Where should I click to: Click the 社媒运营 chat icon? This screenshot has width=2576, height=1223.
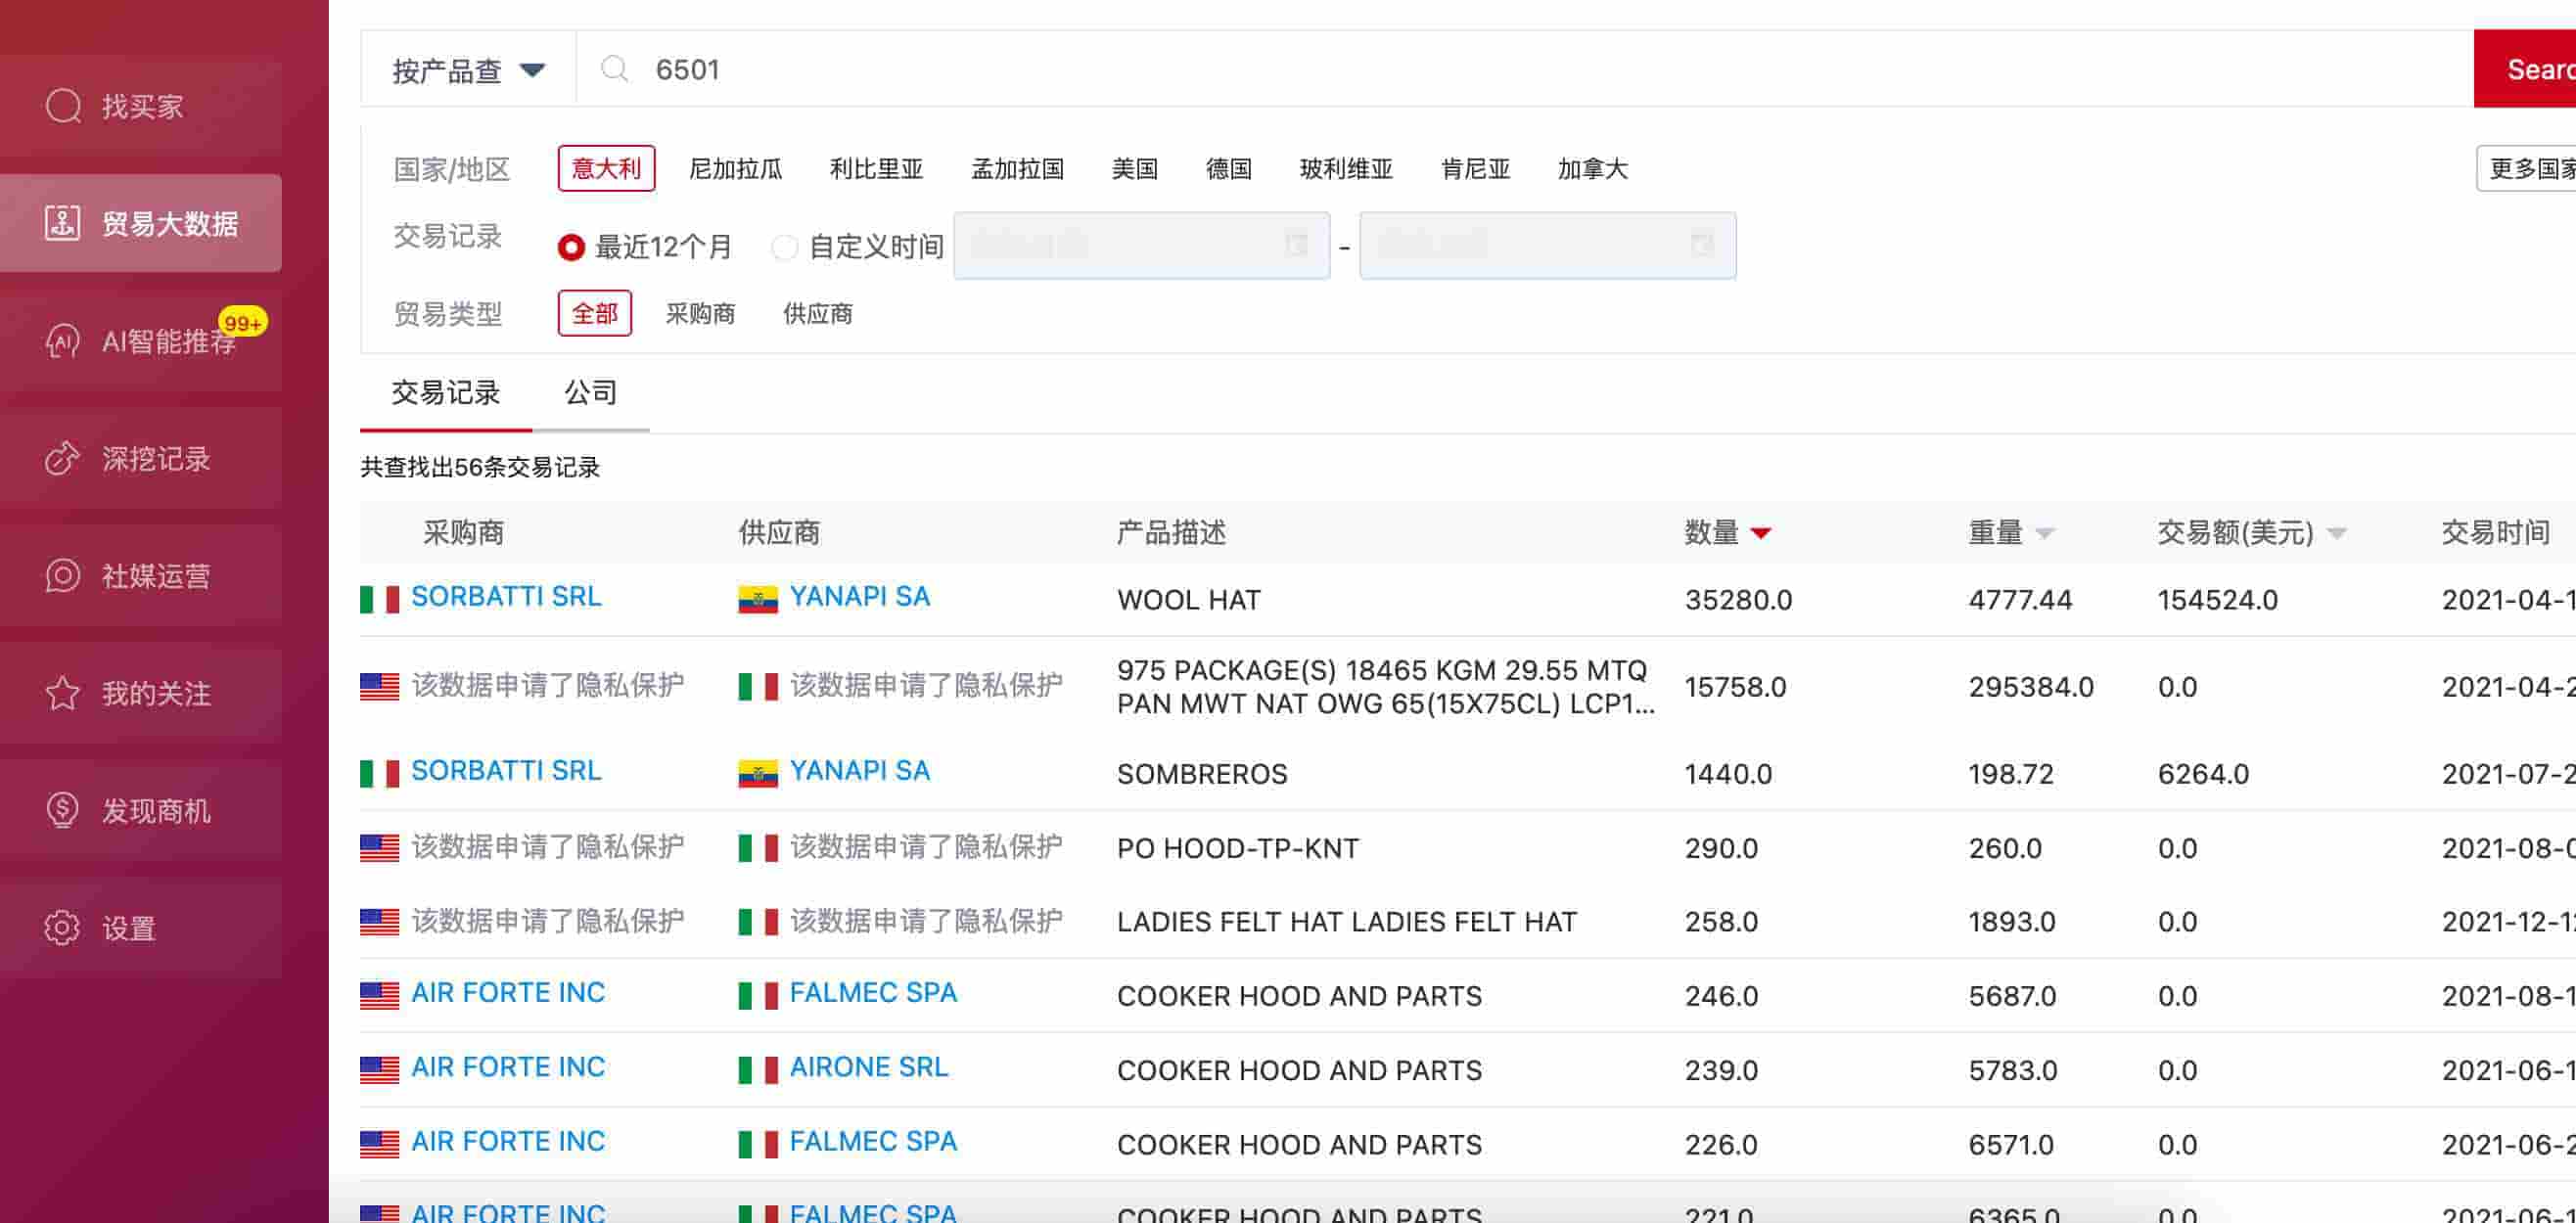(62, 576)
